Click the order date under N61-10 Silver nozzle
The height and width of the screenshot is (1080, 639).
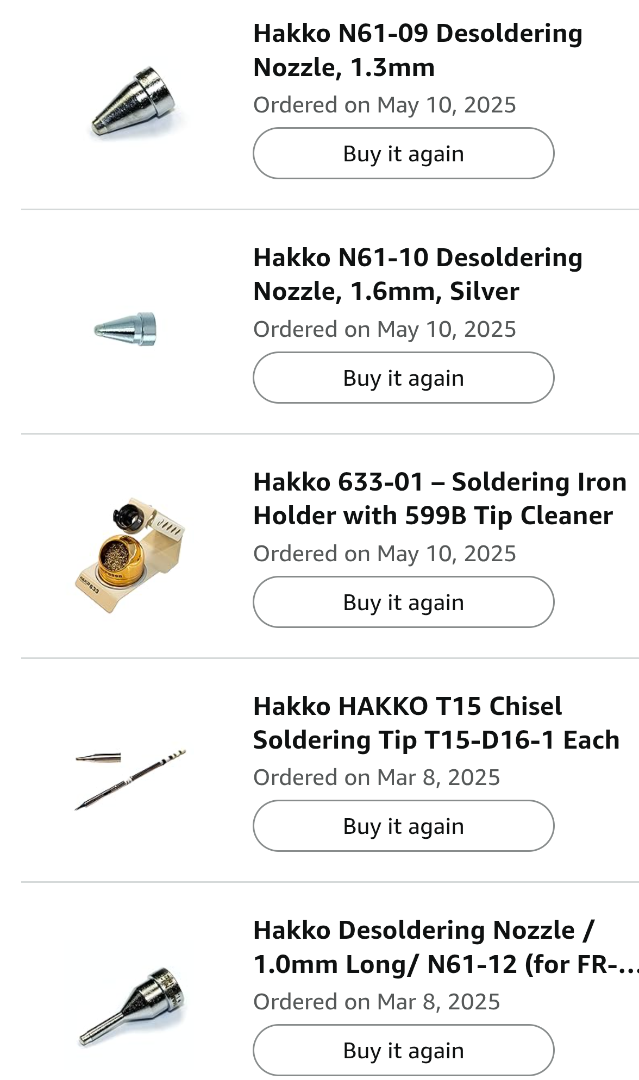pyautogui.click(x=384, y=329)
